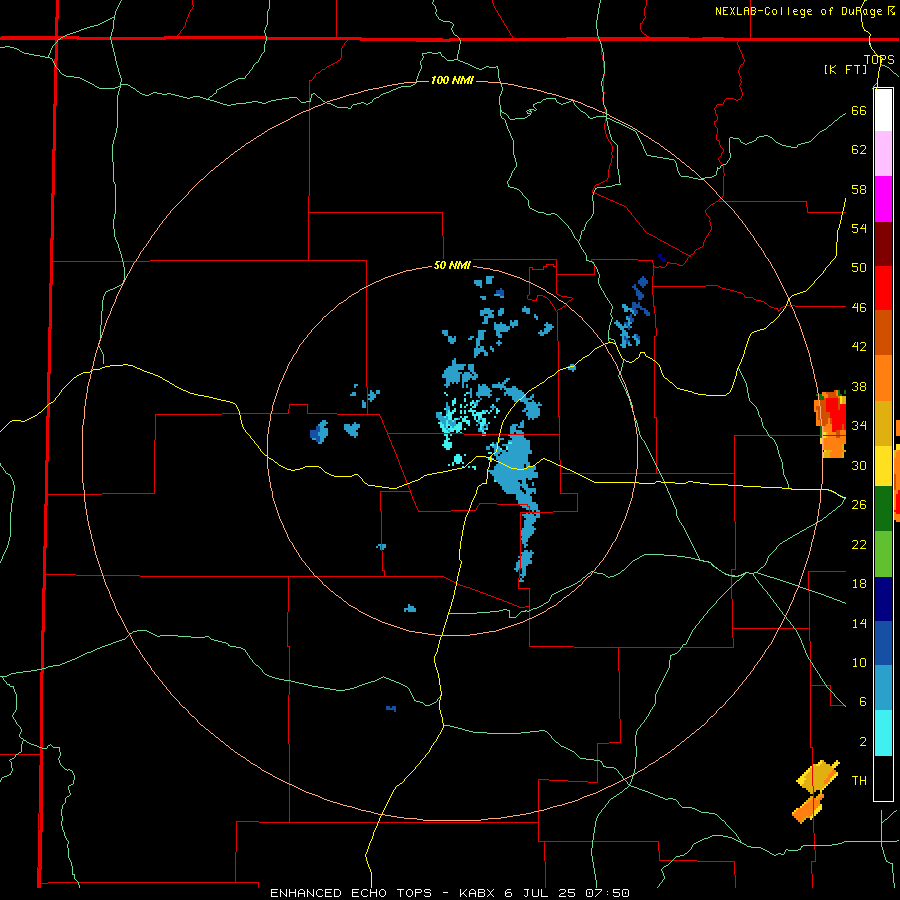Click the blue echo cluster northeast of the 50 NMI ring
This screenshot has height=900, width=900.
point(632,314)
